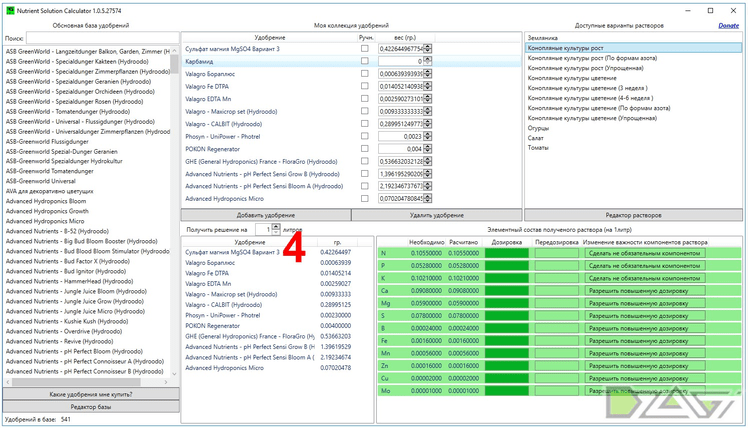The width and height of the screenshot is (748, 428).
Task: Select Advanced Nutrients Kushie Kush
Action: [67, 322]
